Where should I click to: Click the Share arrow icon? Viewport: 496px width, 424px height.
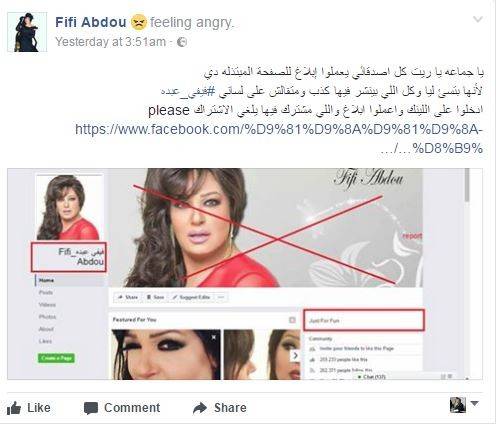200,408
